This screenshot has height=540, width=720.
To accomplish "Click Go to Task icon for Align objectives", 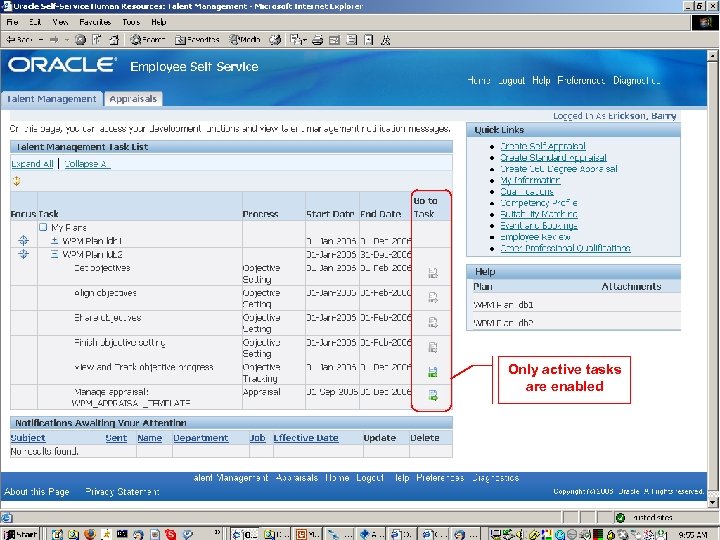I will 433,298.
